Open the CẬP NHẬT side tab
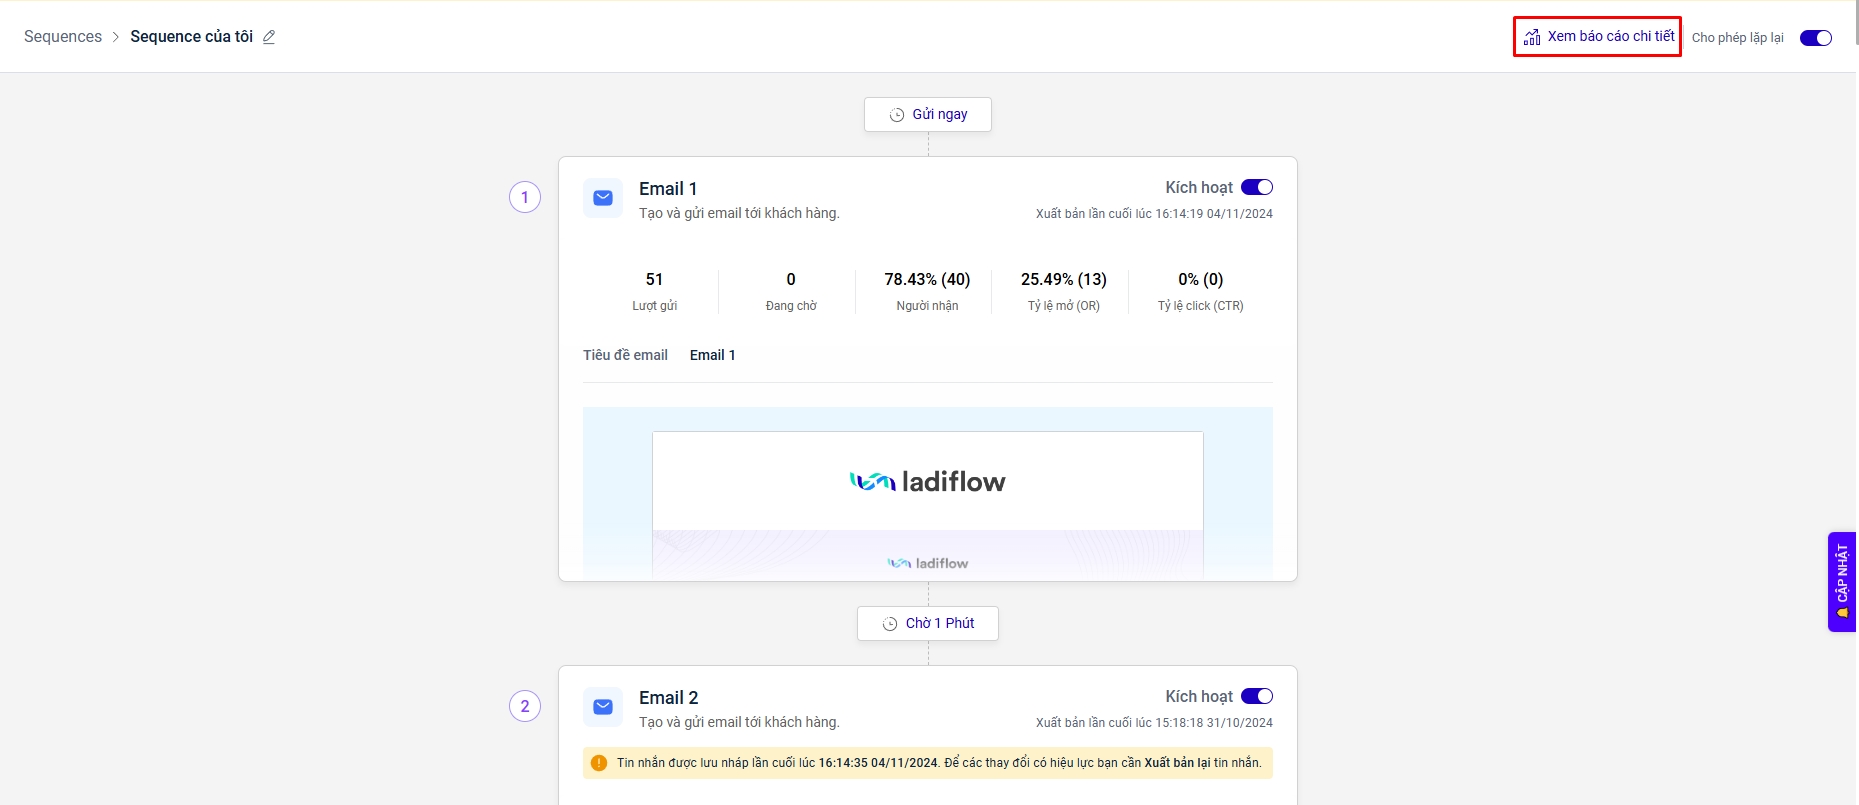 coord(1841,581)
